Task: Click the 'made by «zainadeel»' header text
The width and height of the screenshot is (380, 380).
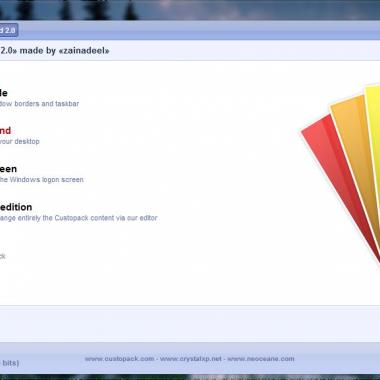Action: point(64,51)
